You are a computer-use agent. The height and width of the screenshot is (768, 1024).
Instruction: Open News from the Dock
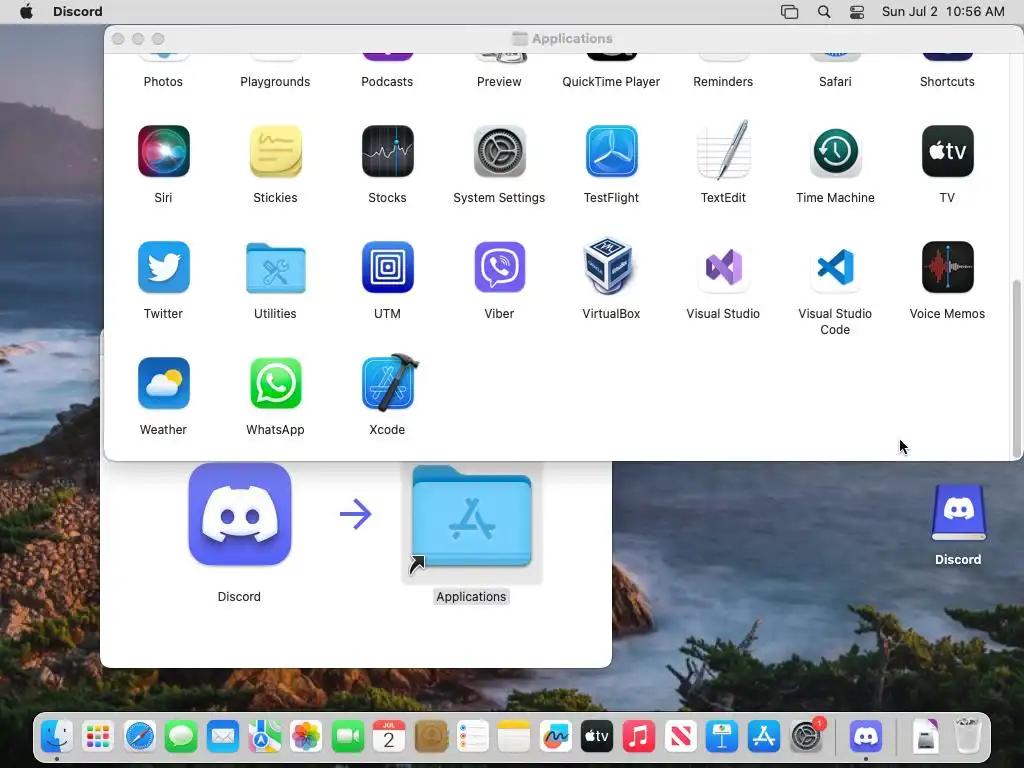coord(680,737)
